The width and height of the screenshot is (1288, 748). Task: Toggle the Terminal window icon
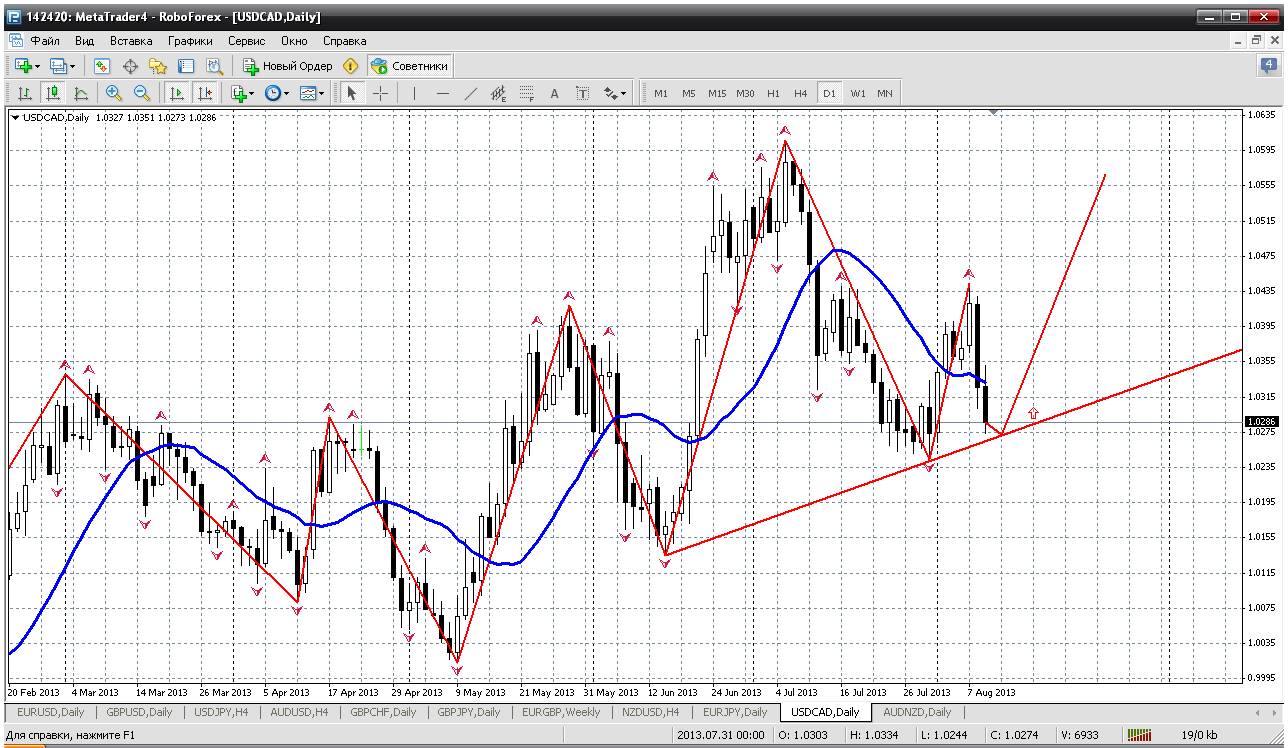pos(185,66)
